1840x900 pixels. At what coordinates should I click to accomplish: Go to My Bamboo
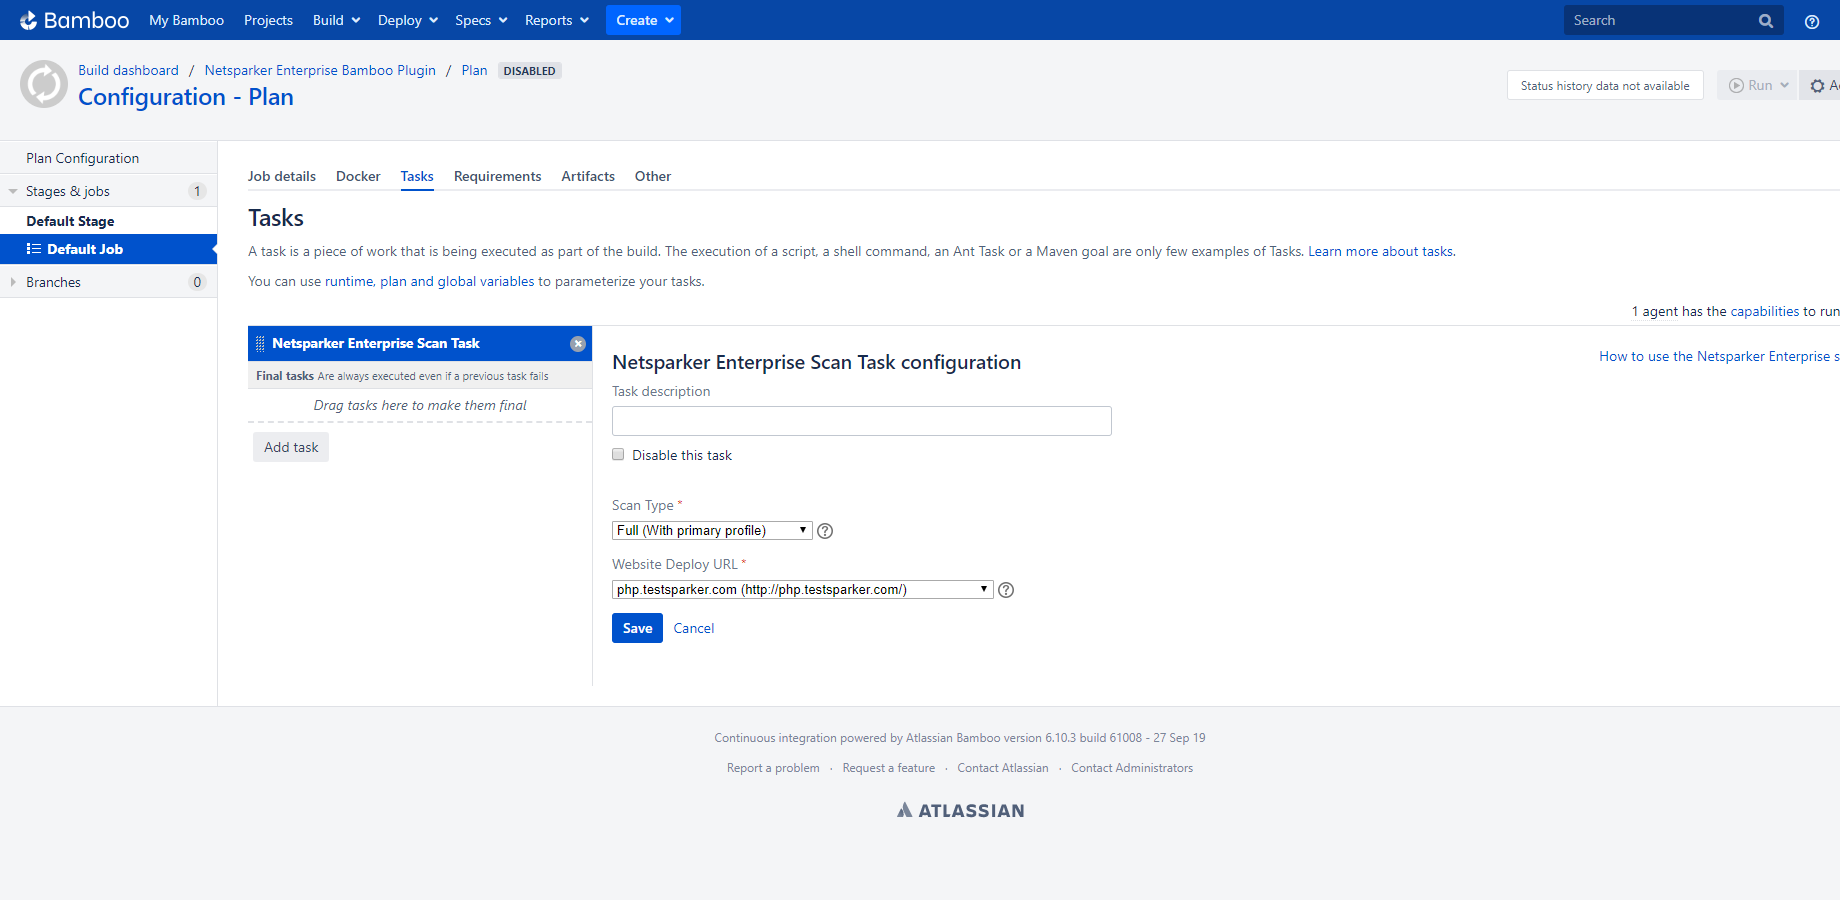[x=186, y=21]
